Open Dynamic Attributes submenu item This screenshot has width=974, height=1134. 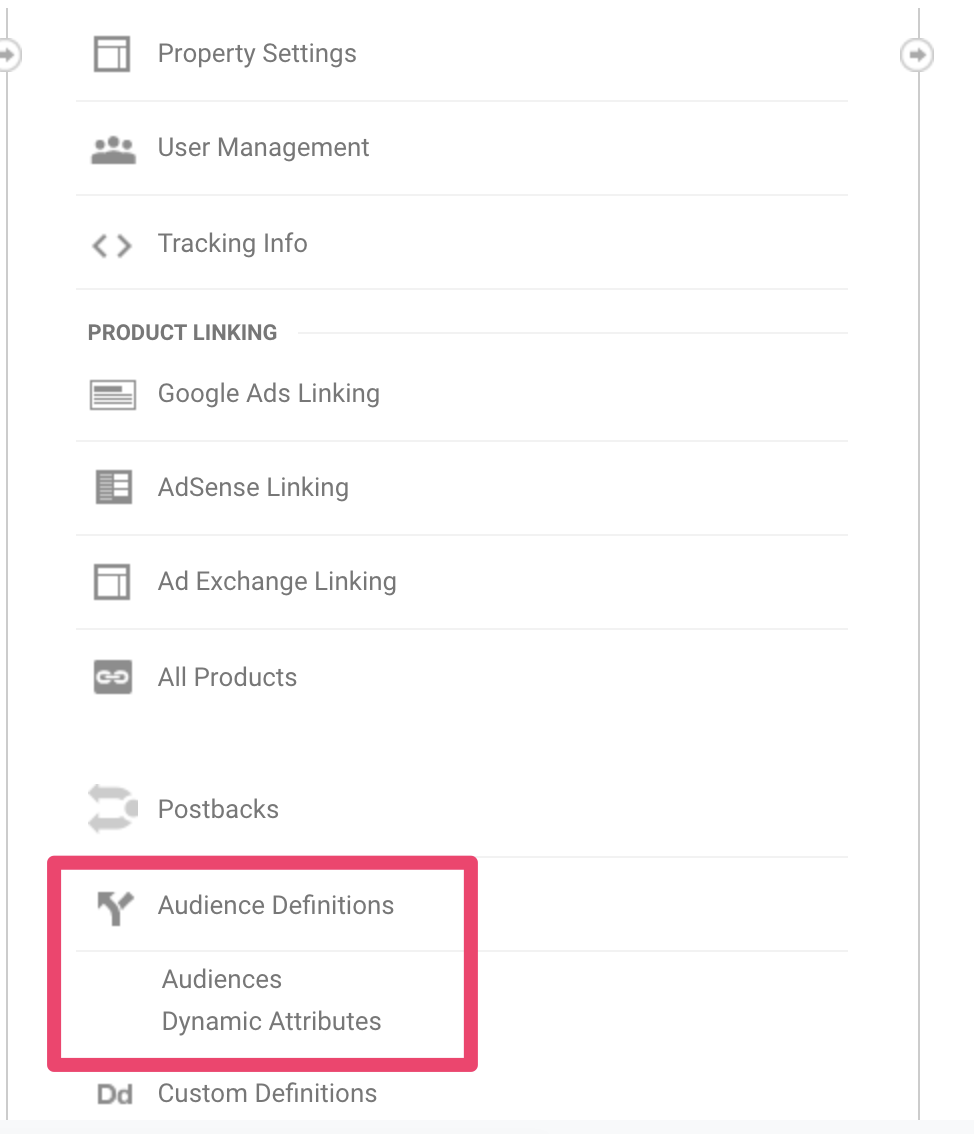271,1021
